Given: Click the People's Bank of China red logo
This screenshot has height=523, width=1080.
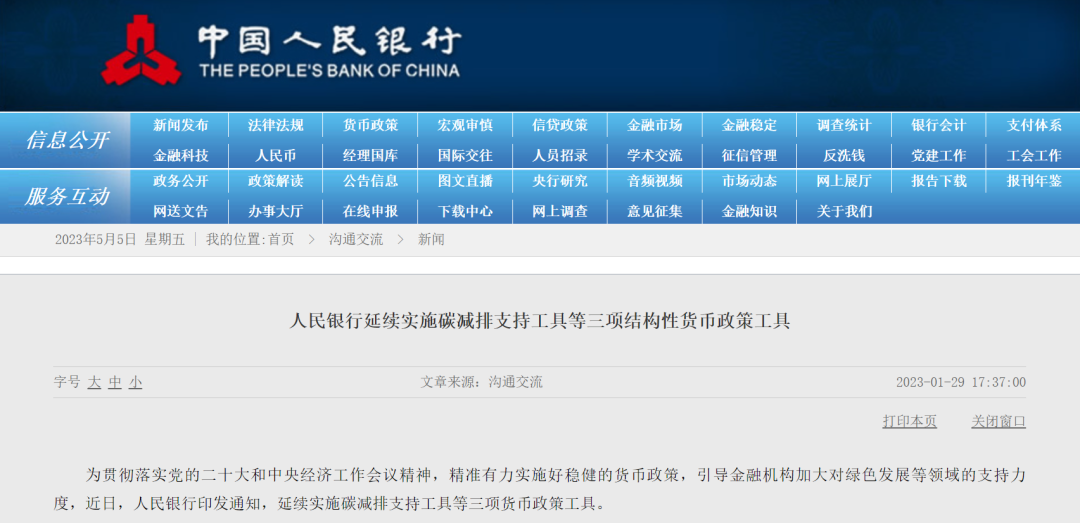Looking at the screenshot, I should pos(141,50).
